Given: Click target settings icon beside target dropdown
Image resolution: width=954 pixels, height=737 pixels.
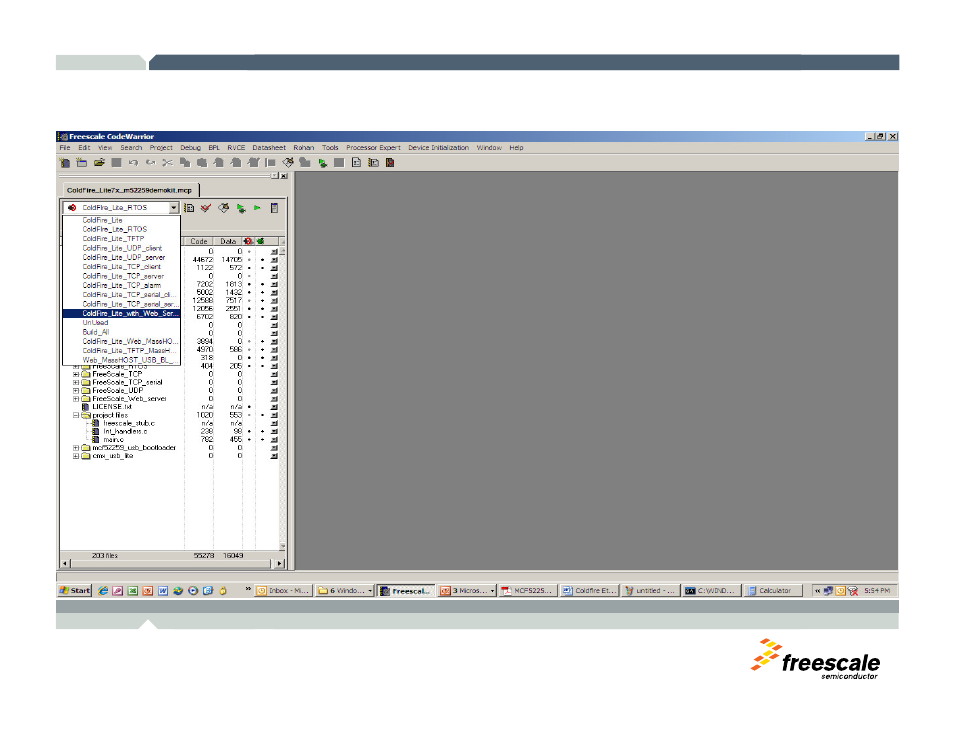Looking at the screenshot, I should (189, 208).
